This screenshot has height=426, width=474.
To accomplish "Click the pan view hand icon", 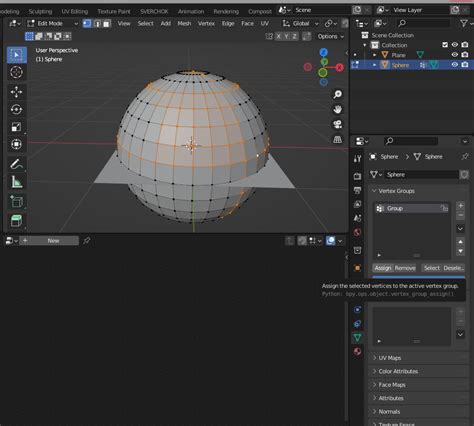I will [337, 109].
